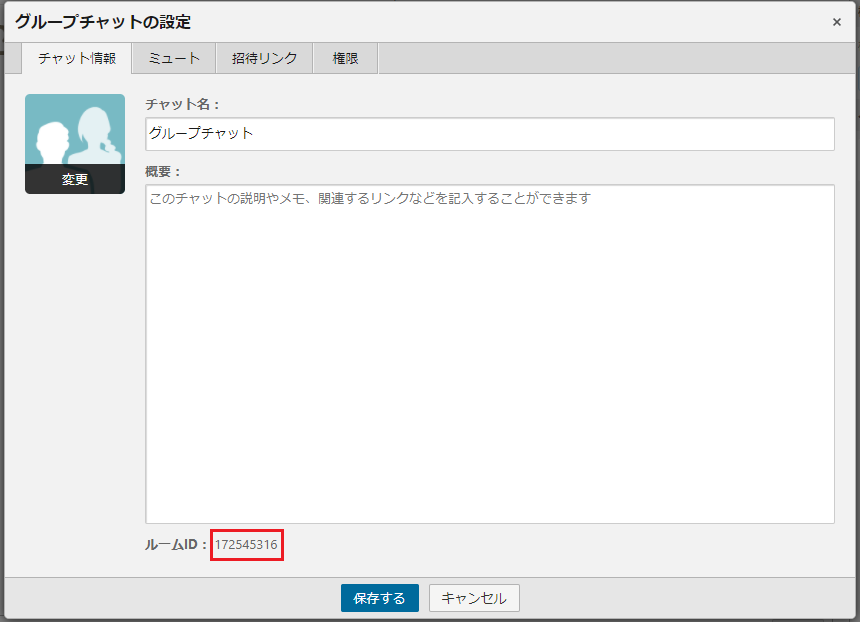Switch to the チャット情報 tab
The height and width of the screenshot is (622, 860).
(77, 58)
